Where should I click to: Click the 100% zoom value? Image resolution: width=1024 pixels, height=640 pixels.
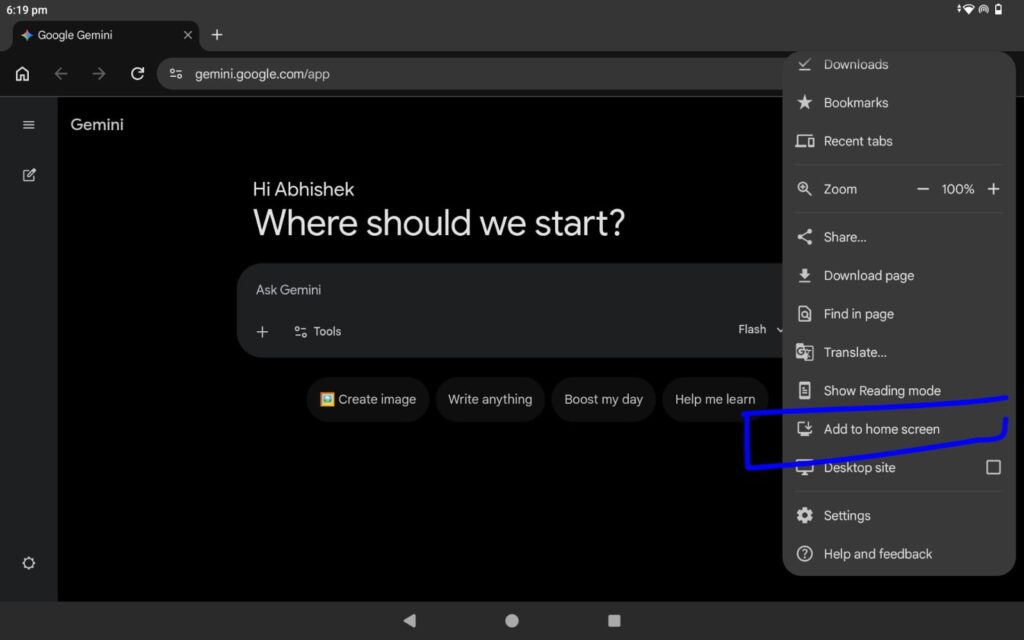[x=957, y=189]
